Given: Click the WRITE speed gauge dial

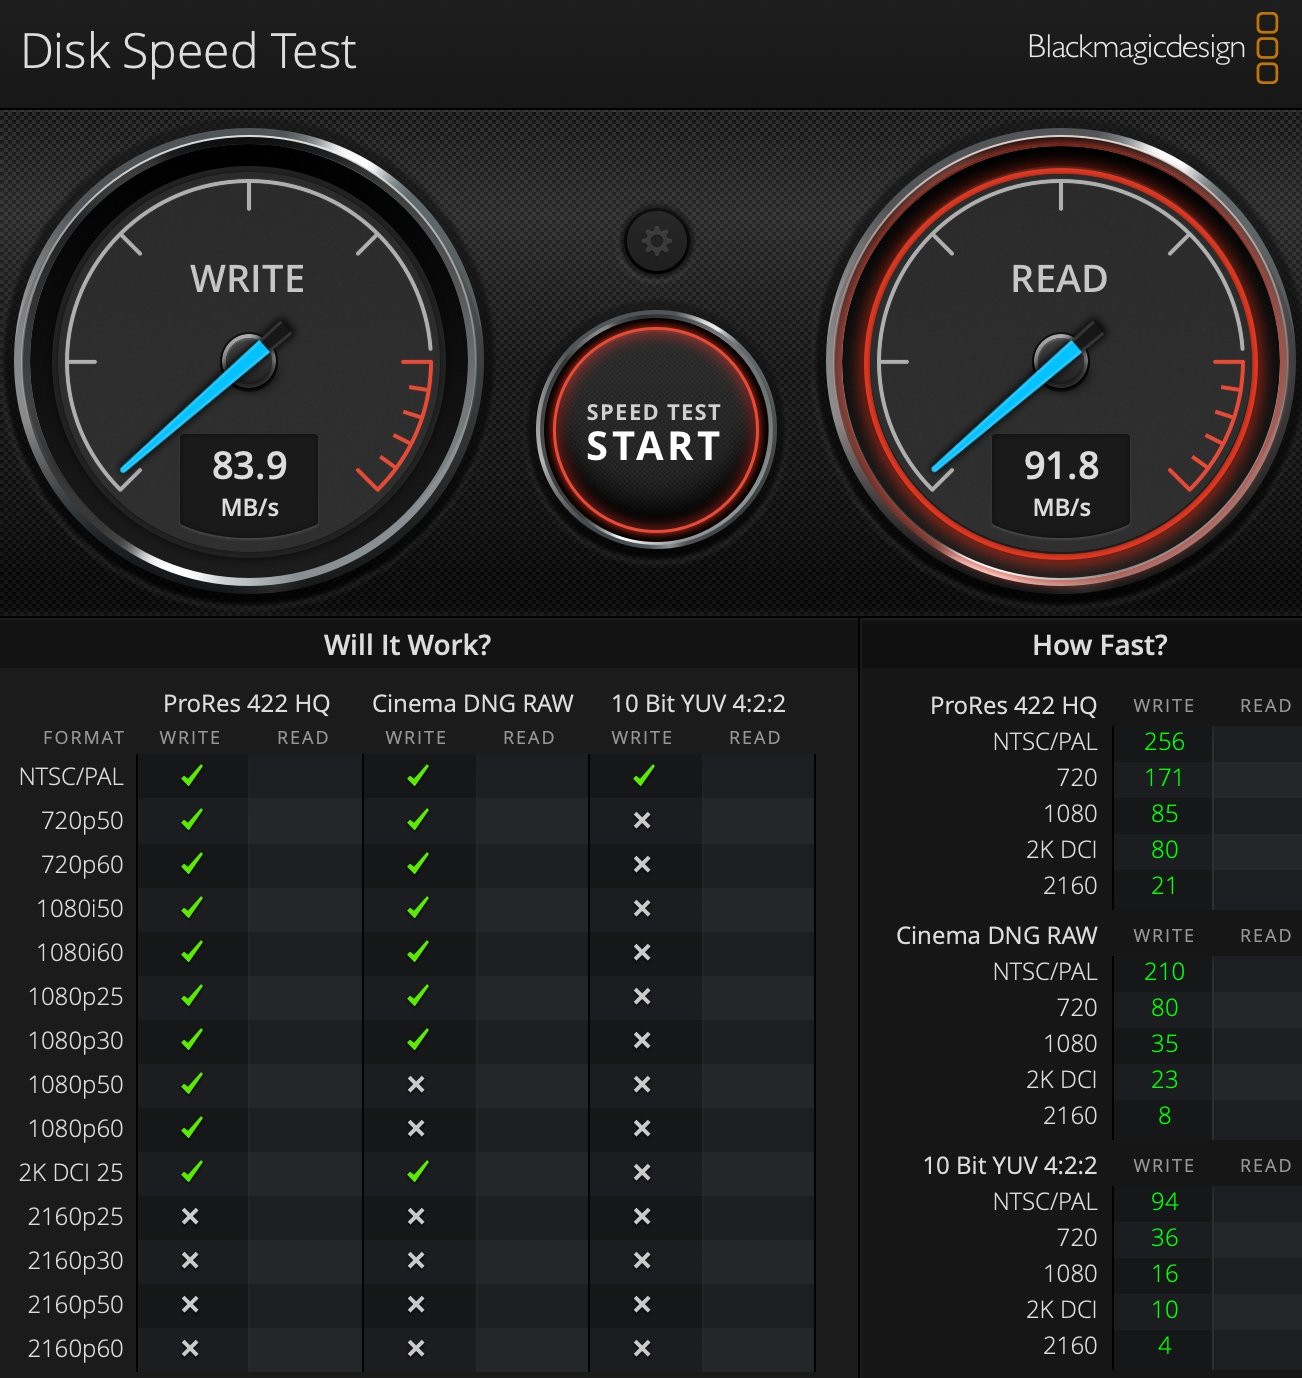Looking at the screenshot, I should 248,361.
